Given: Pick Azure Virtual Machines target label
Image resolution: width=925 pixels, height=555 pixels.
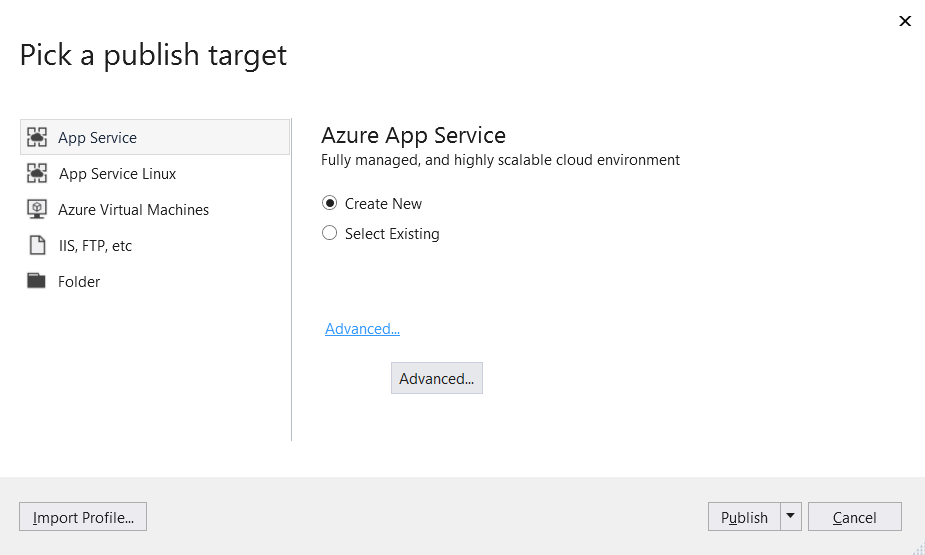Looking at the screenshot, I should pyautogui.click(x=133, y=209).
